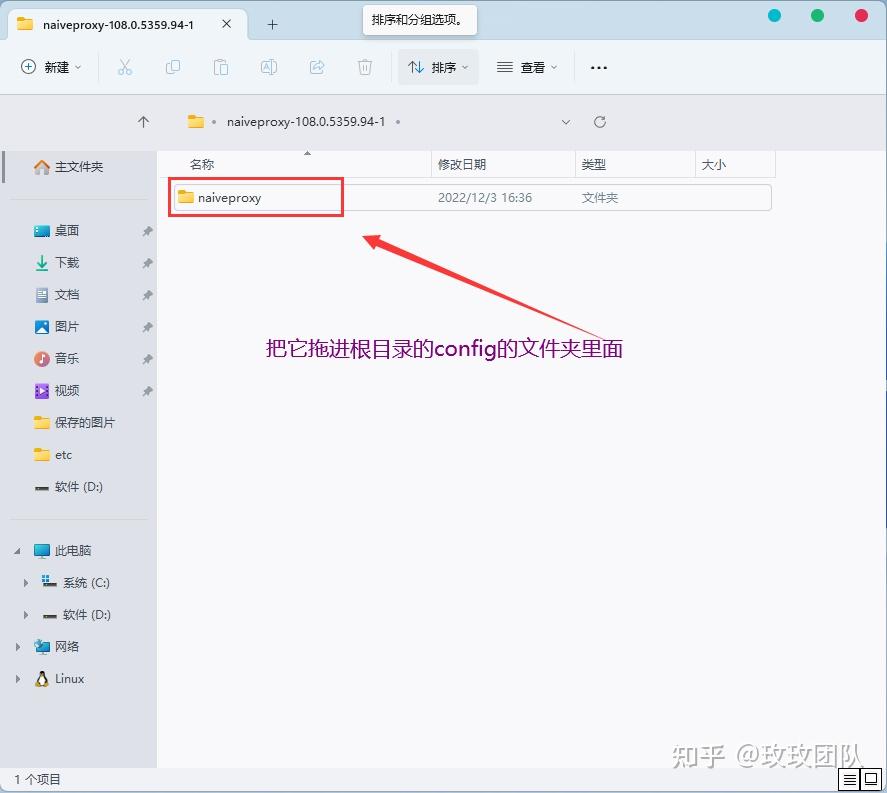Viewport: 887px width, 793px height.
Task: Click the folder icon in address bar
Action: click(196, 122)
